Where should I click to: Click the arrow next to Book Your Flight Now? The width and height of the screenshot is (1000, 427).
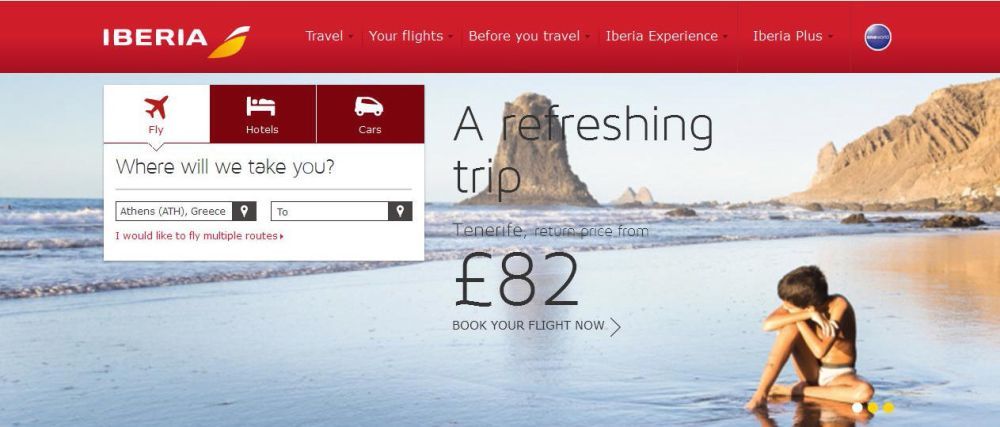point(615,327)
